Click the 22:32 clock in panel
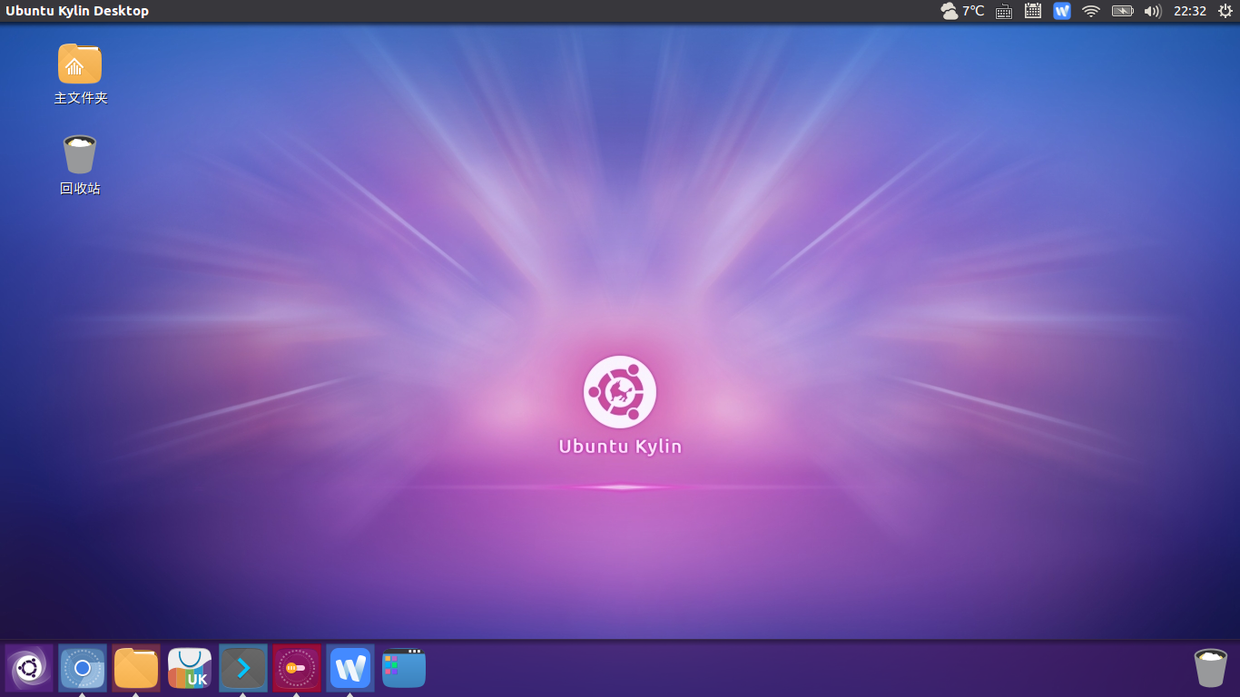 1190,11
